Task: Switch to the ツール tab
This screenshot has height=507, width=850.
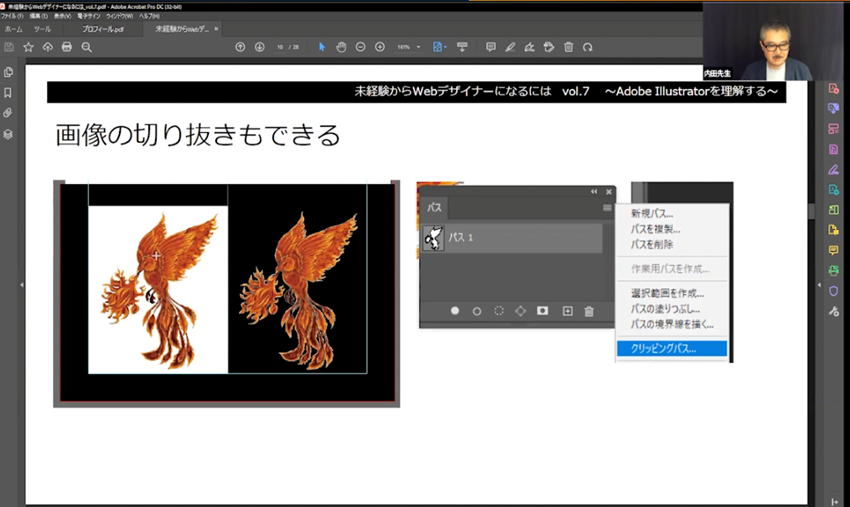Action: pos(42,29)
